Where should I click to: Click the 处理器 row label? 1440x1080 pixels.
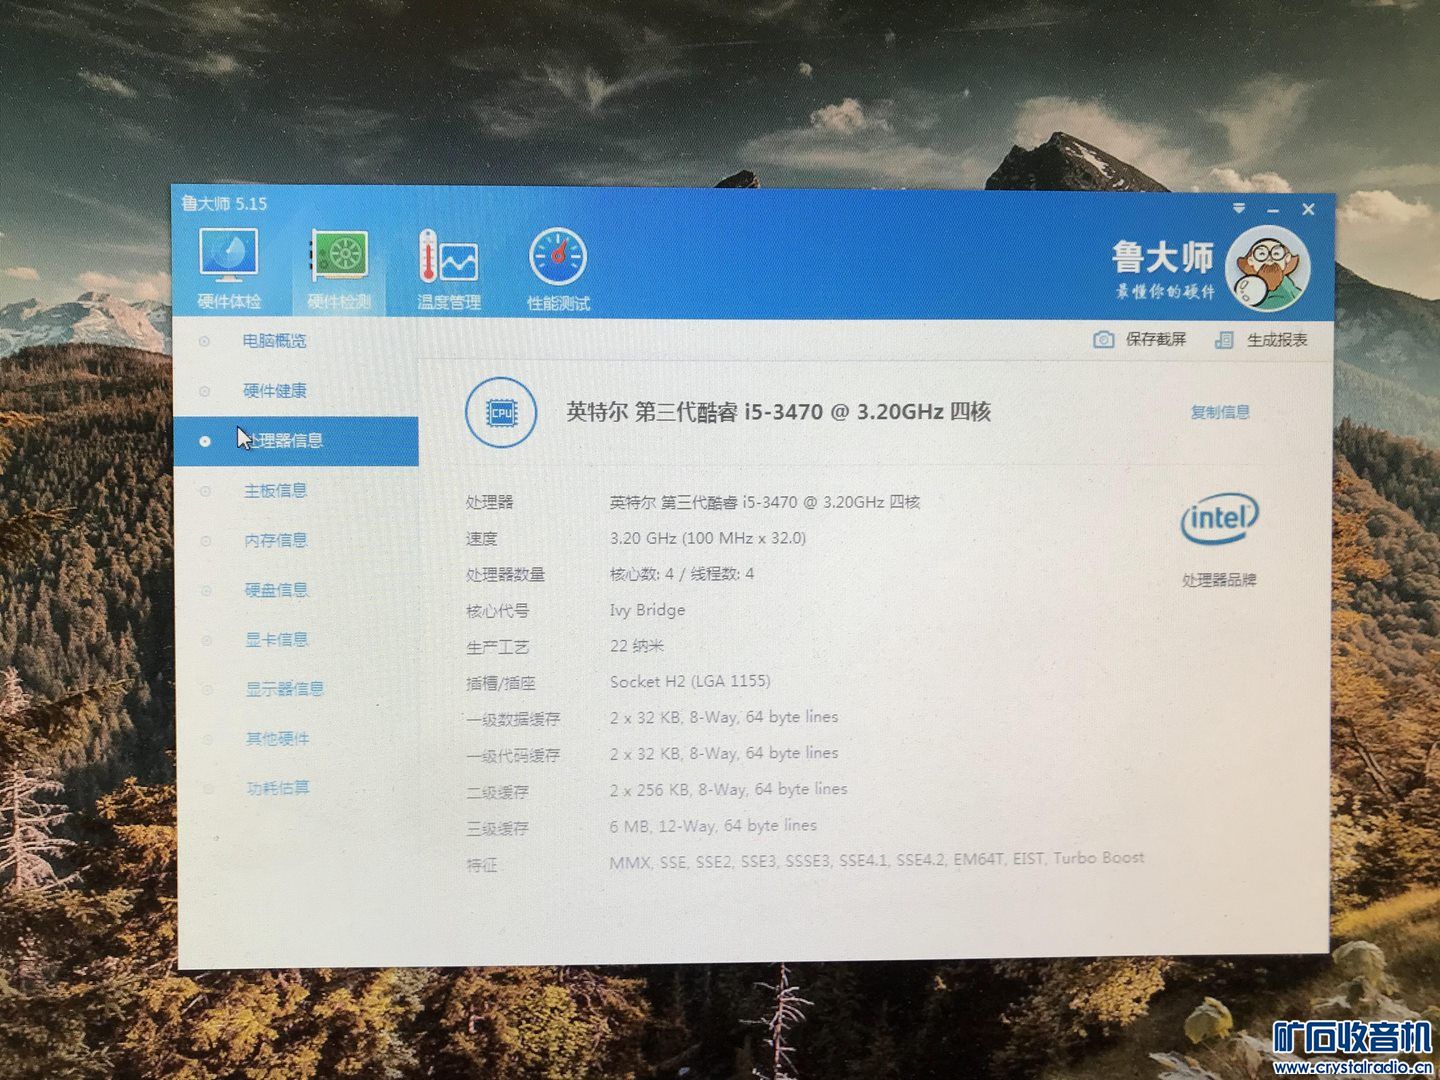click(489, 503)
